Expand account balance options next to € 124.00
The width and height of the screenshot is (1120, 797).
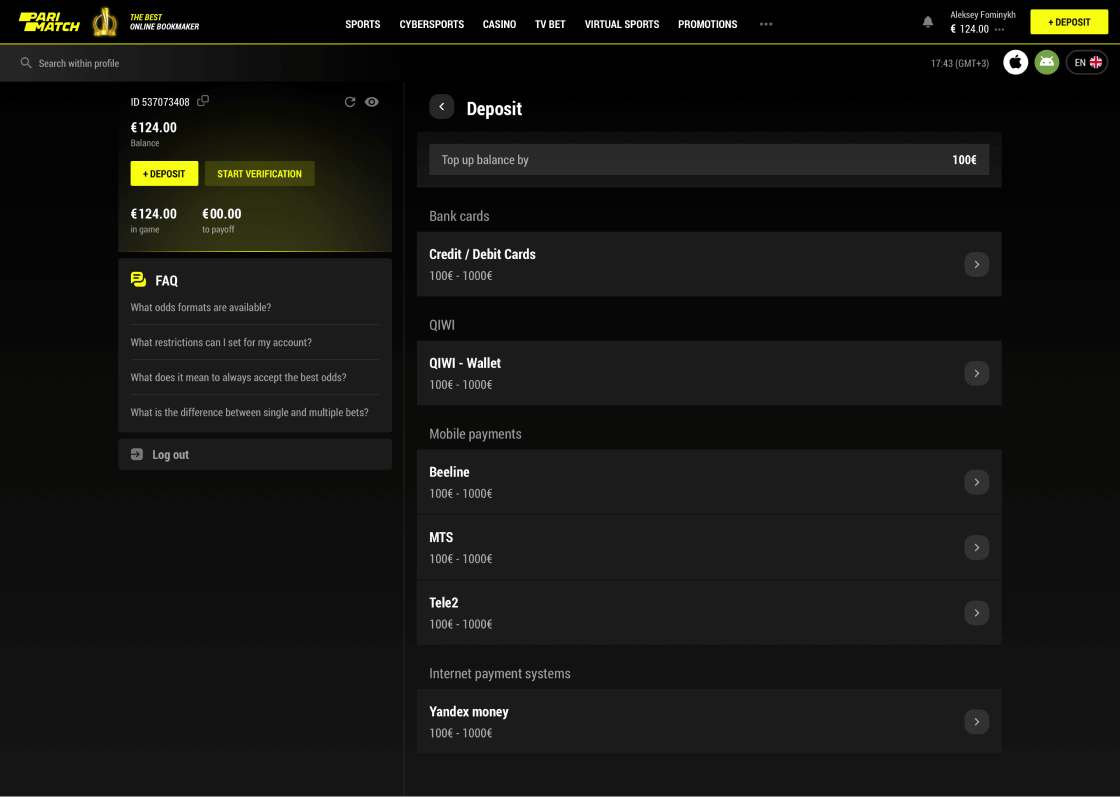(999, 30)
